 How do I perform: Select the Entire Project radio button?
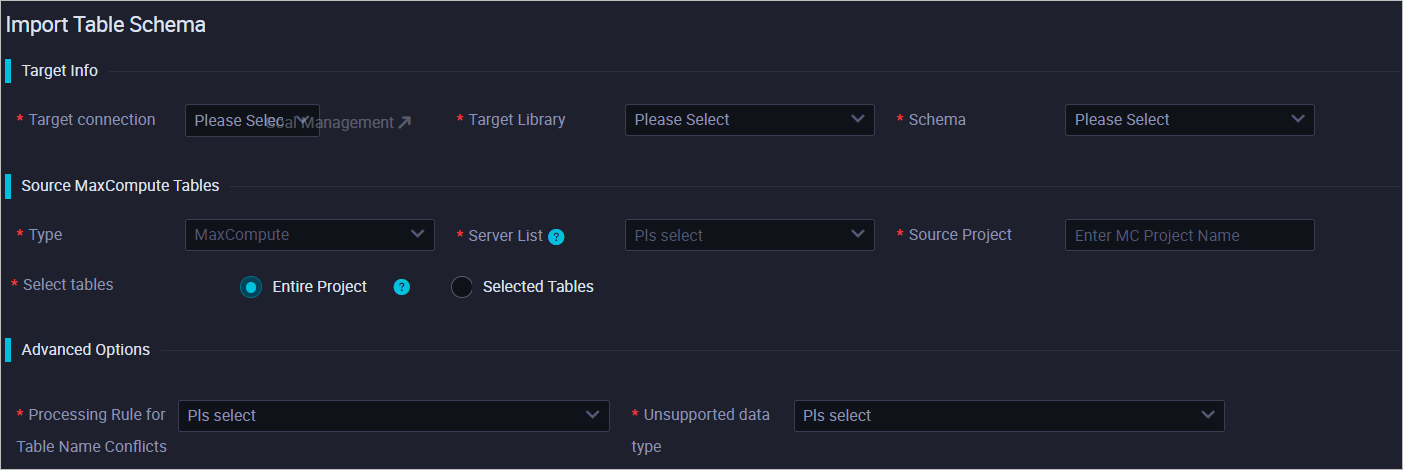coord(251,287)
